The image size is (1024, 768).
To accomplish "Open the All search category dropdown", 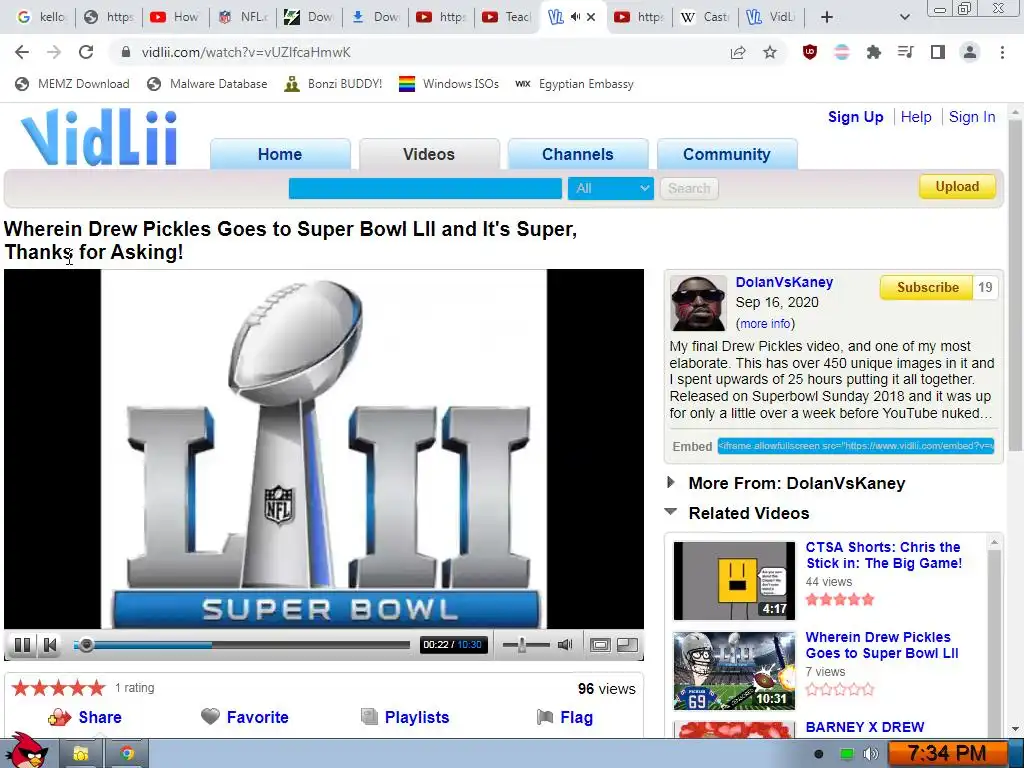I will (x=611, y=188).
